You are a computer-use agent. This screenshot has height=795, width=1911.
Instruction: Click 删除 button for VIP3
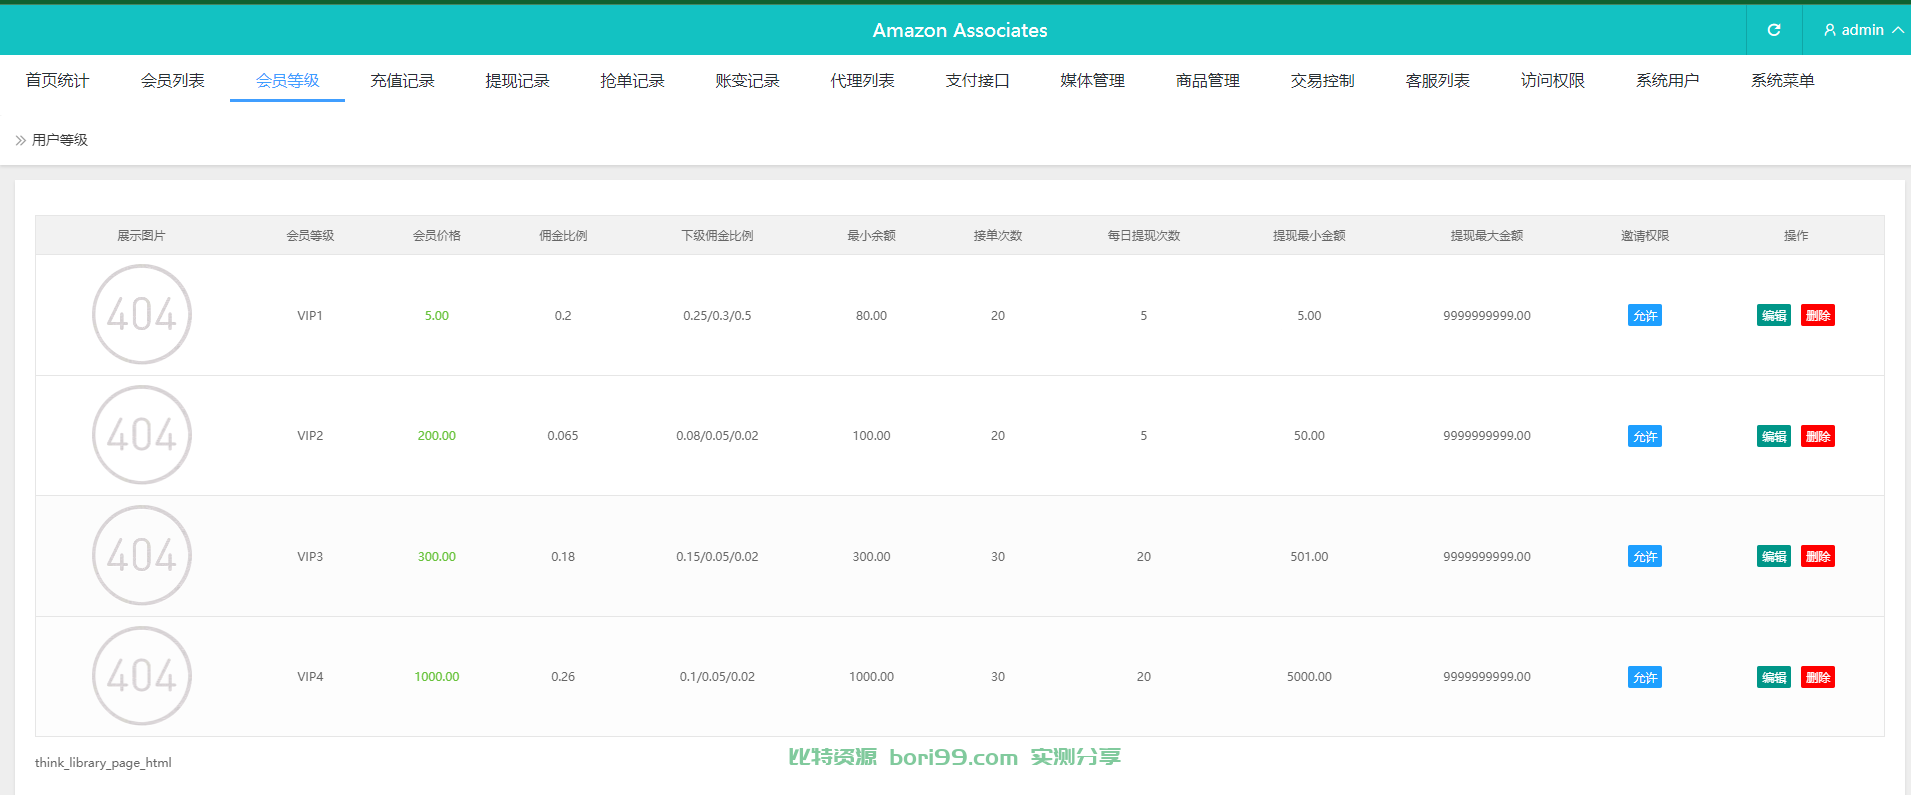pos(1818,556)
